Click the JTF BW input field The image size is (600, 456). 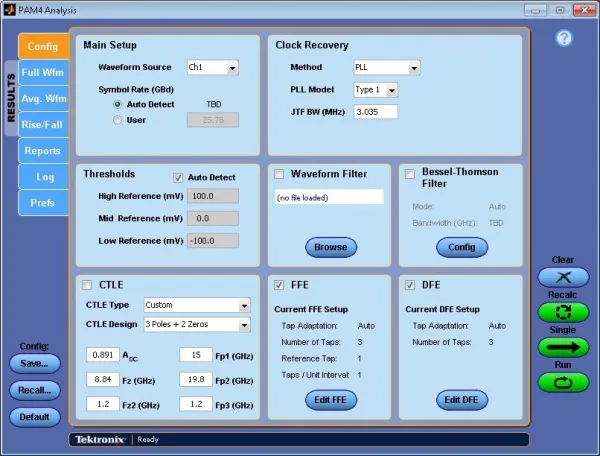[x=375, y=111]
